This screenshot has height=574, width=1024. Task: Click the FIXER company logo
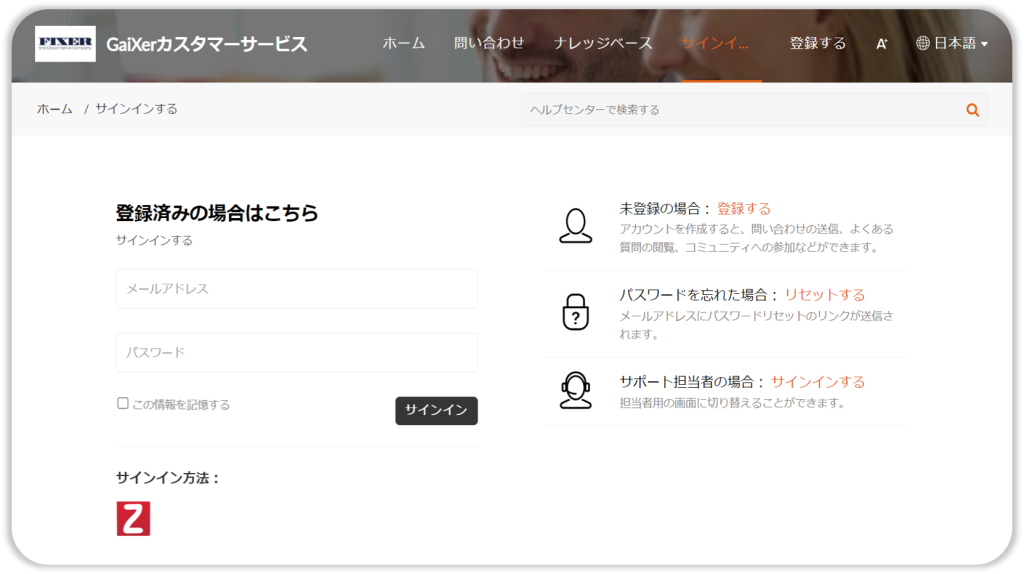65,44
